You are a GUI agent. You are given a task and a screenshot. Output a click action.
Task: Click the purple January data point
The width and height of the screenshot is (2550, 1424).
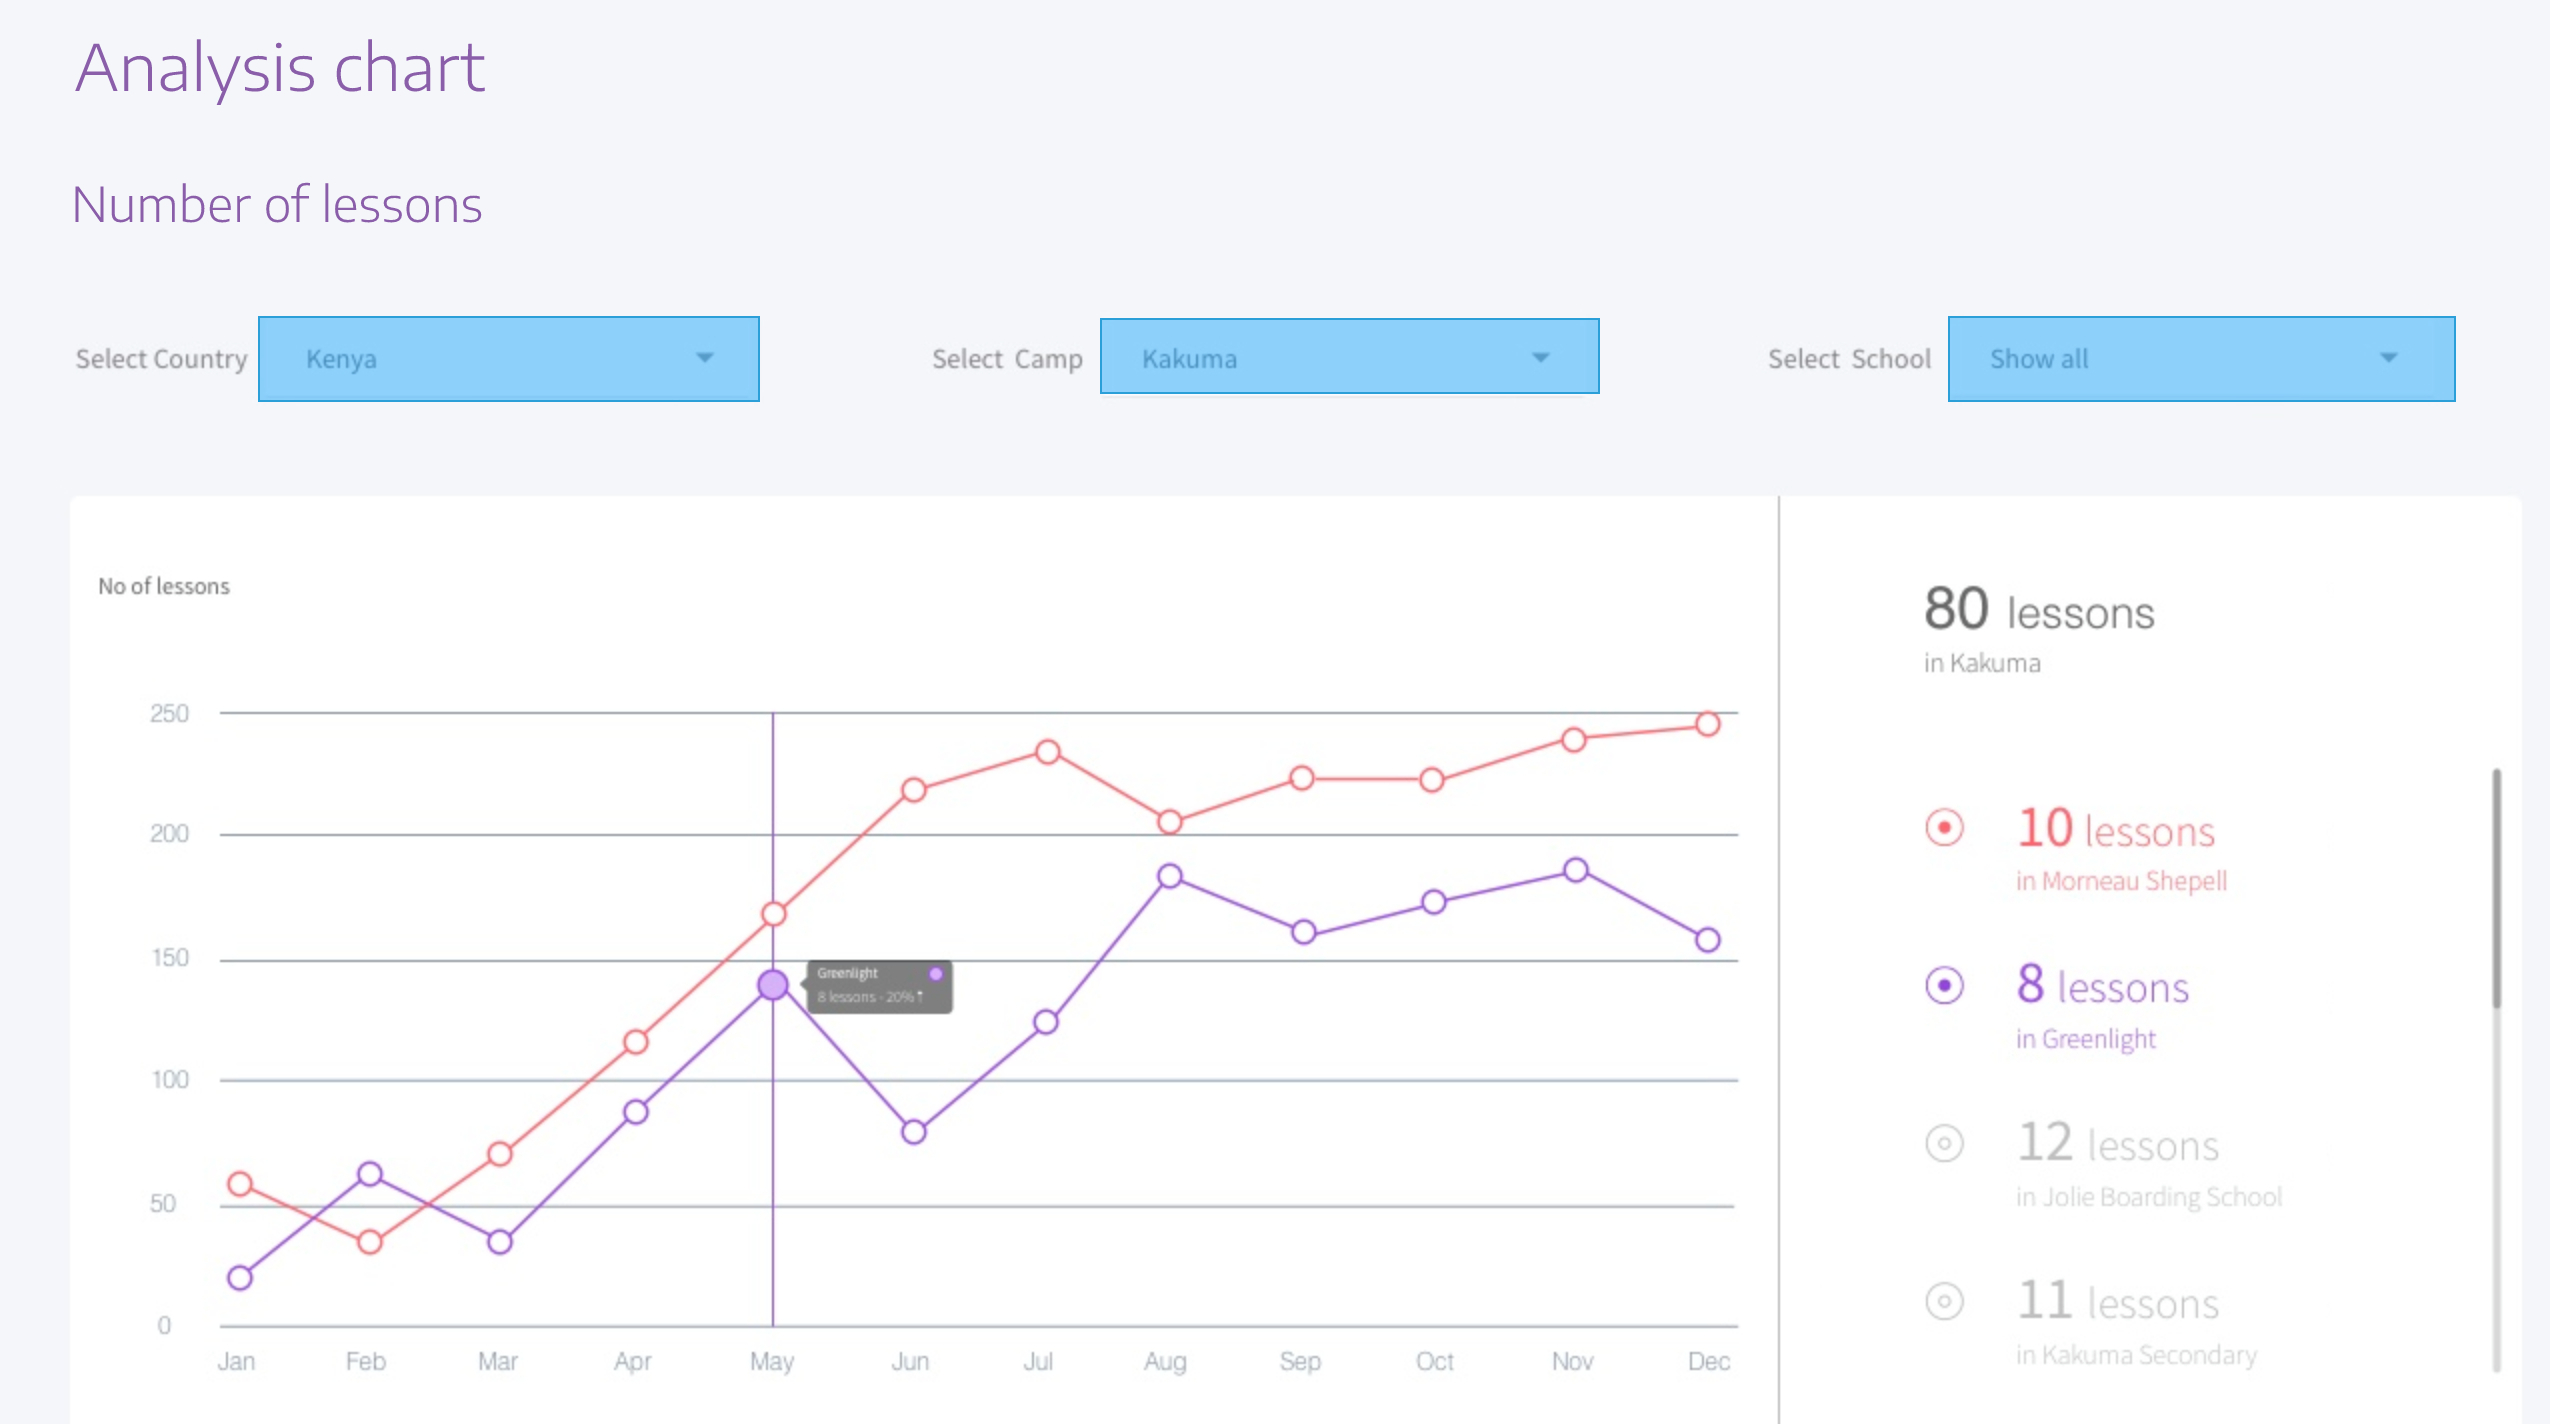point(240,1277)
